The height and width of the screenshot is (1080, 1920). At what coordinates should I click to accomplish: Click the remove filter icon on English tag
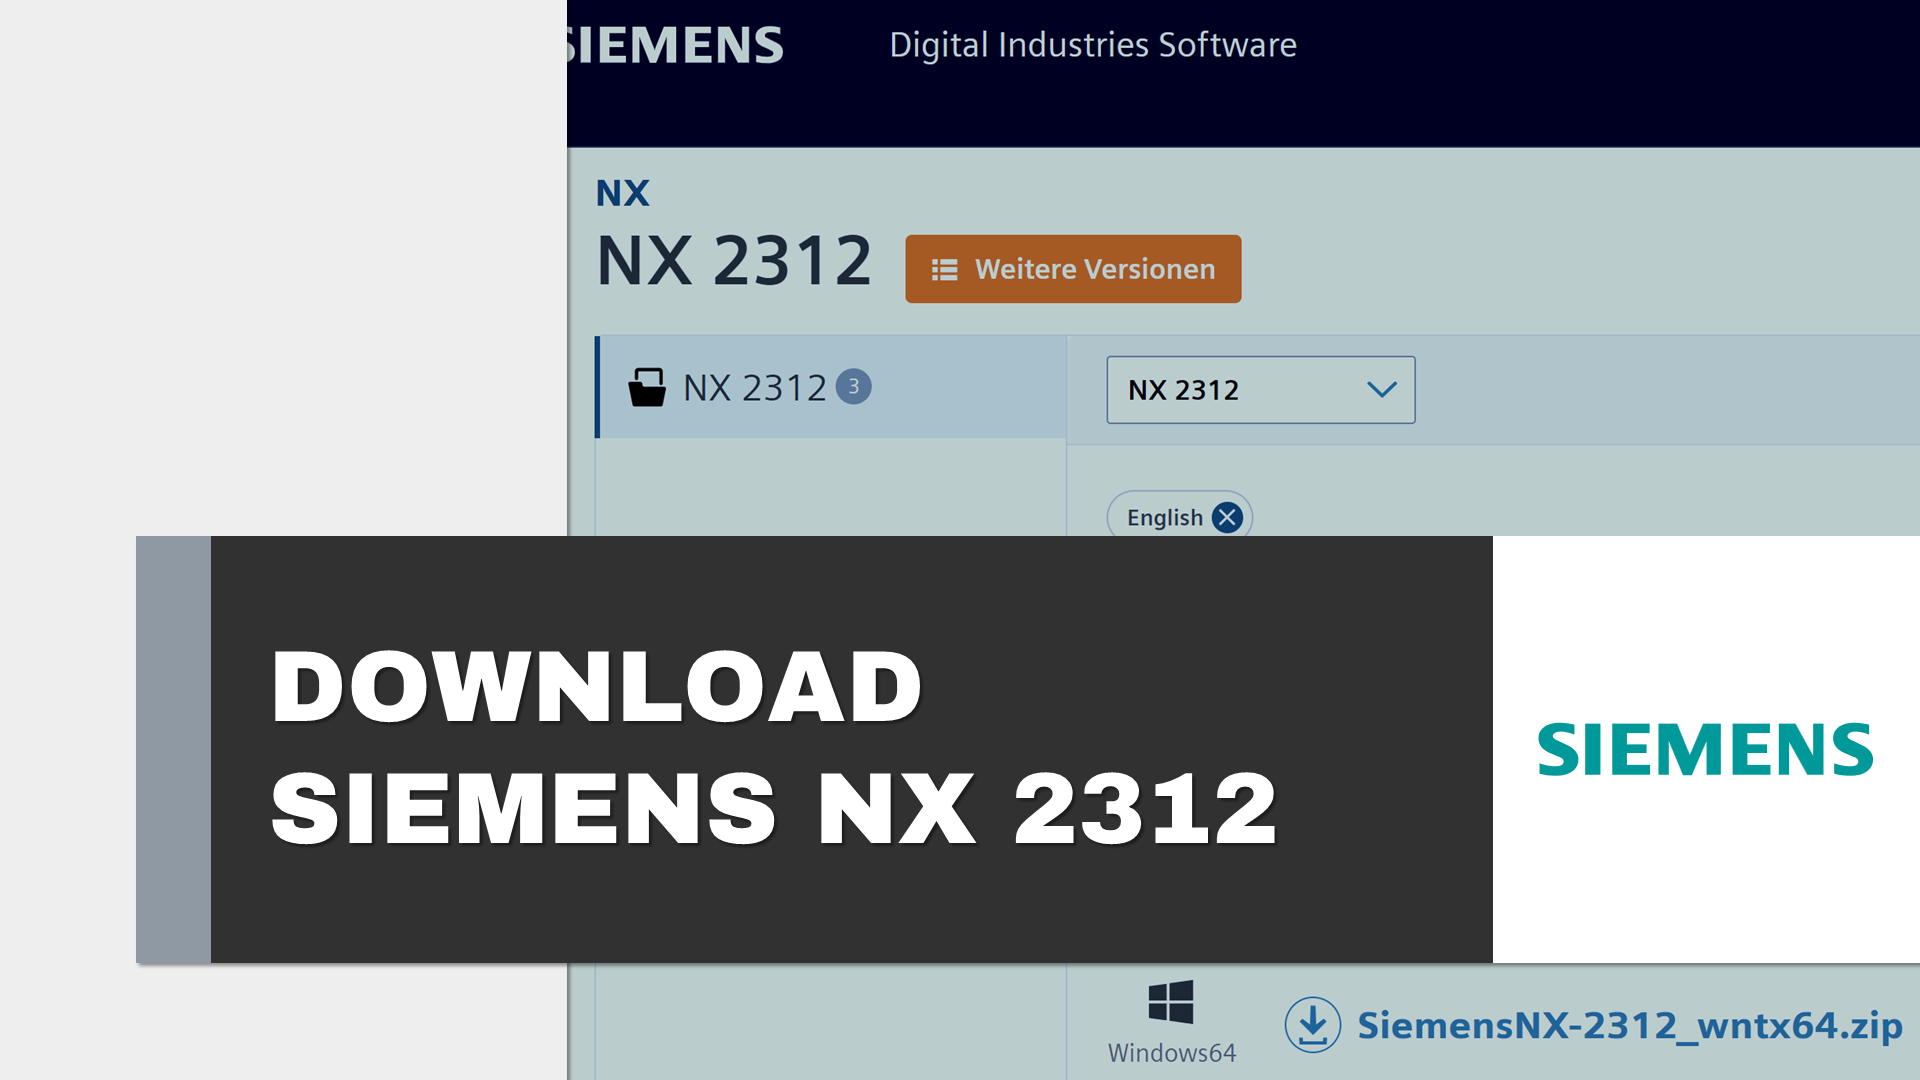click(1226, 517)
